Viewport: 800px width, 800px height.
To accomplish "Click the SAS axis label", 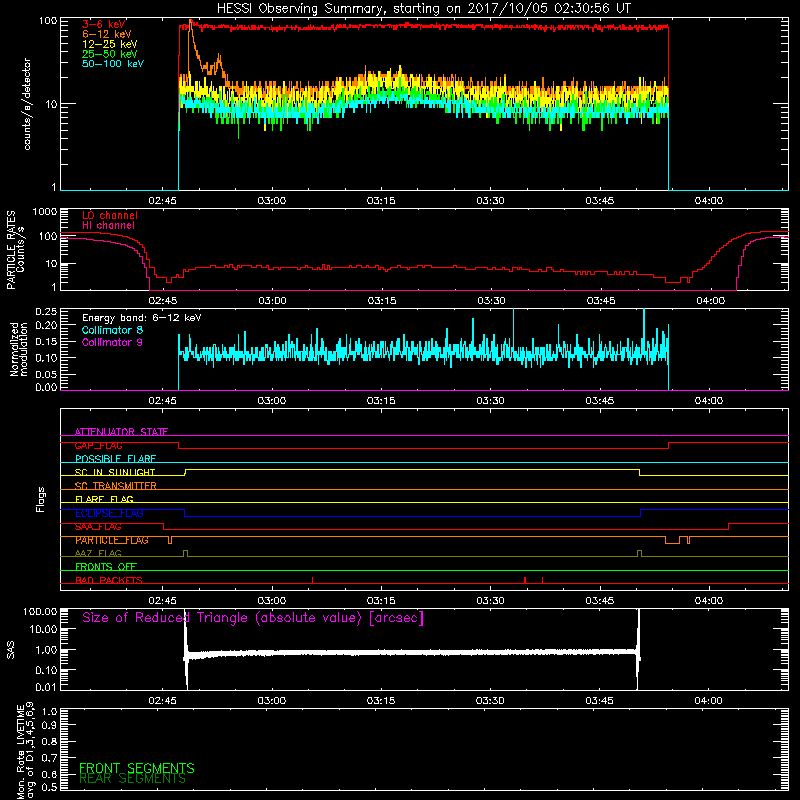I will pos(11,650).
